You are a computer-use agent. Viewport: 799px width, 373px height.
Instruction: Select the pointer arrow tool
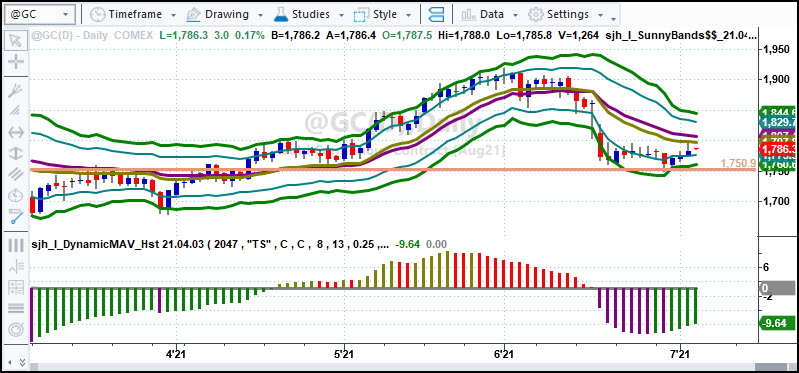coord(16,40)
